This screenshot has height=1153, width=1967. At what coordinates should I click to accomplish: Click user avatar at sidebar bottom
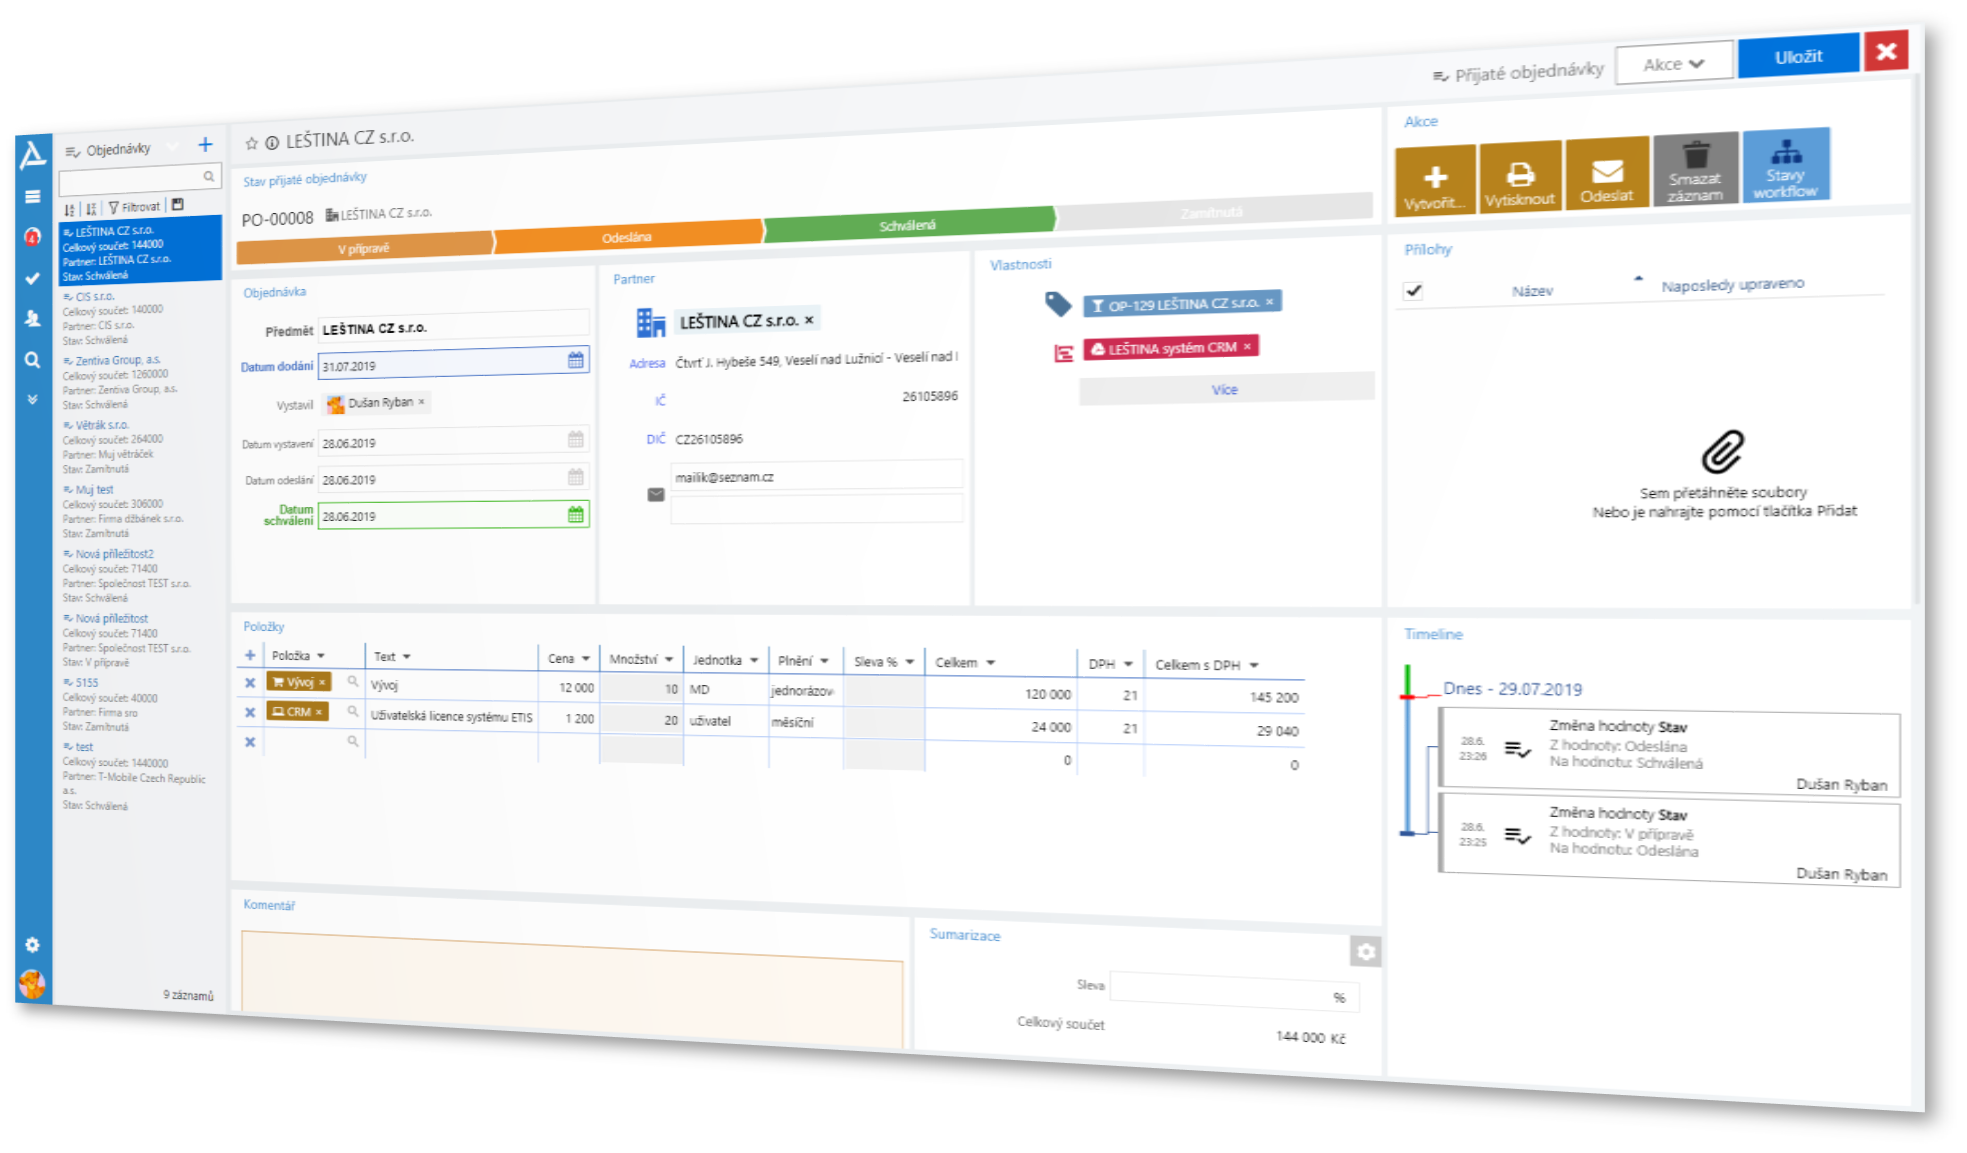[33, 984]
